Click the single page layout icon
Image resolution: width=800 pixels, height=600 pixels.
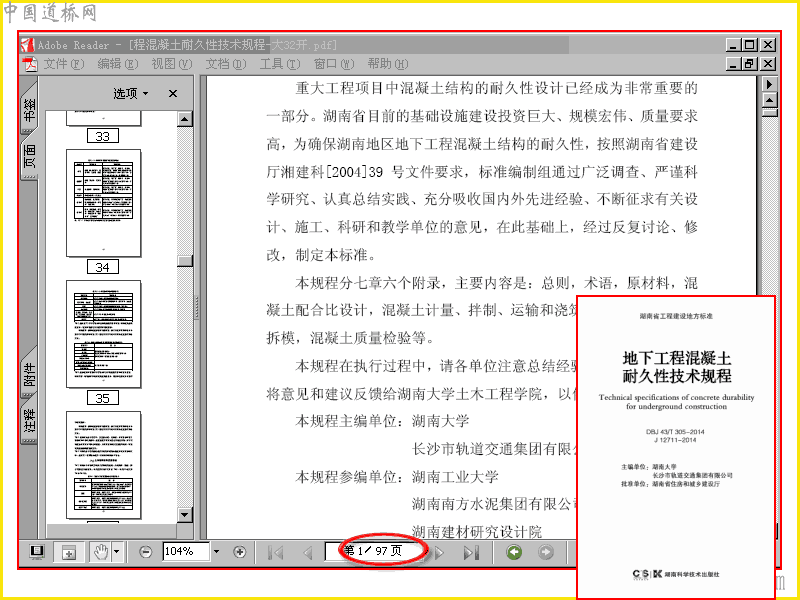point(37,552)
